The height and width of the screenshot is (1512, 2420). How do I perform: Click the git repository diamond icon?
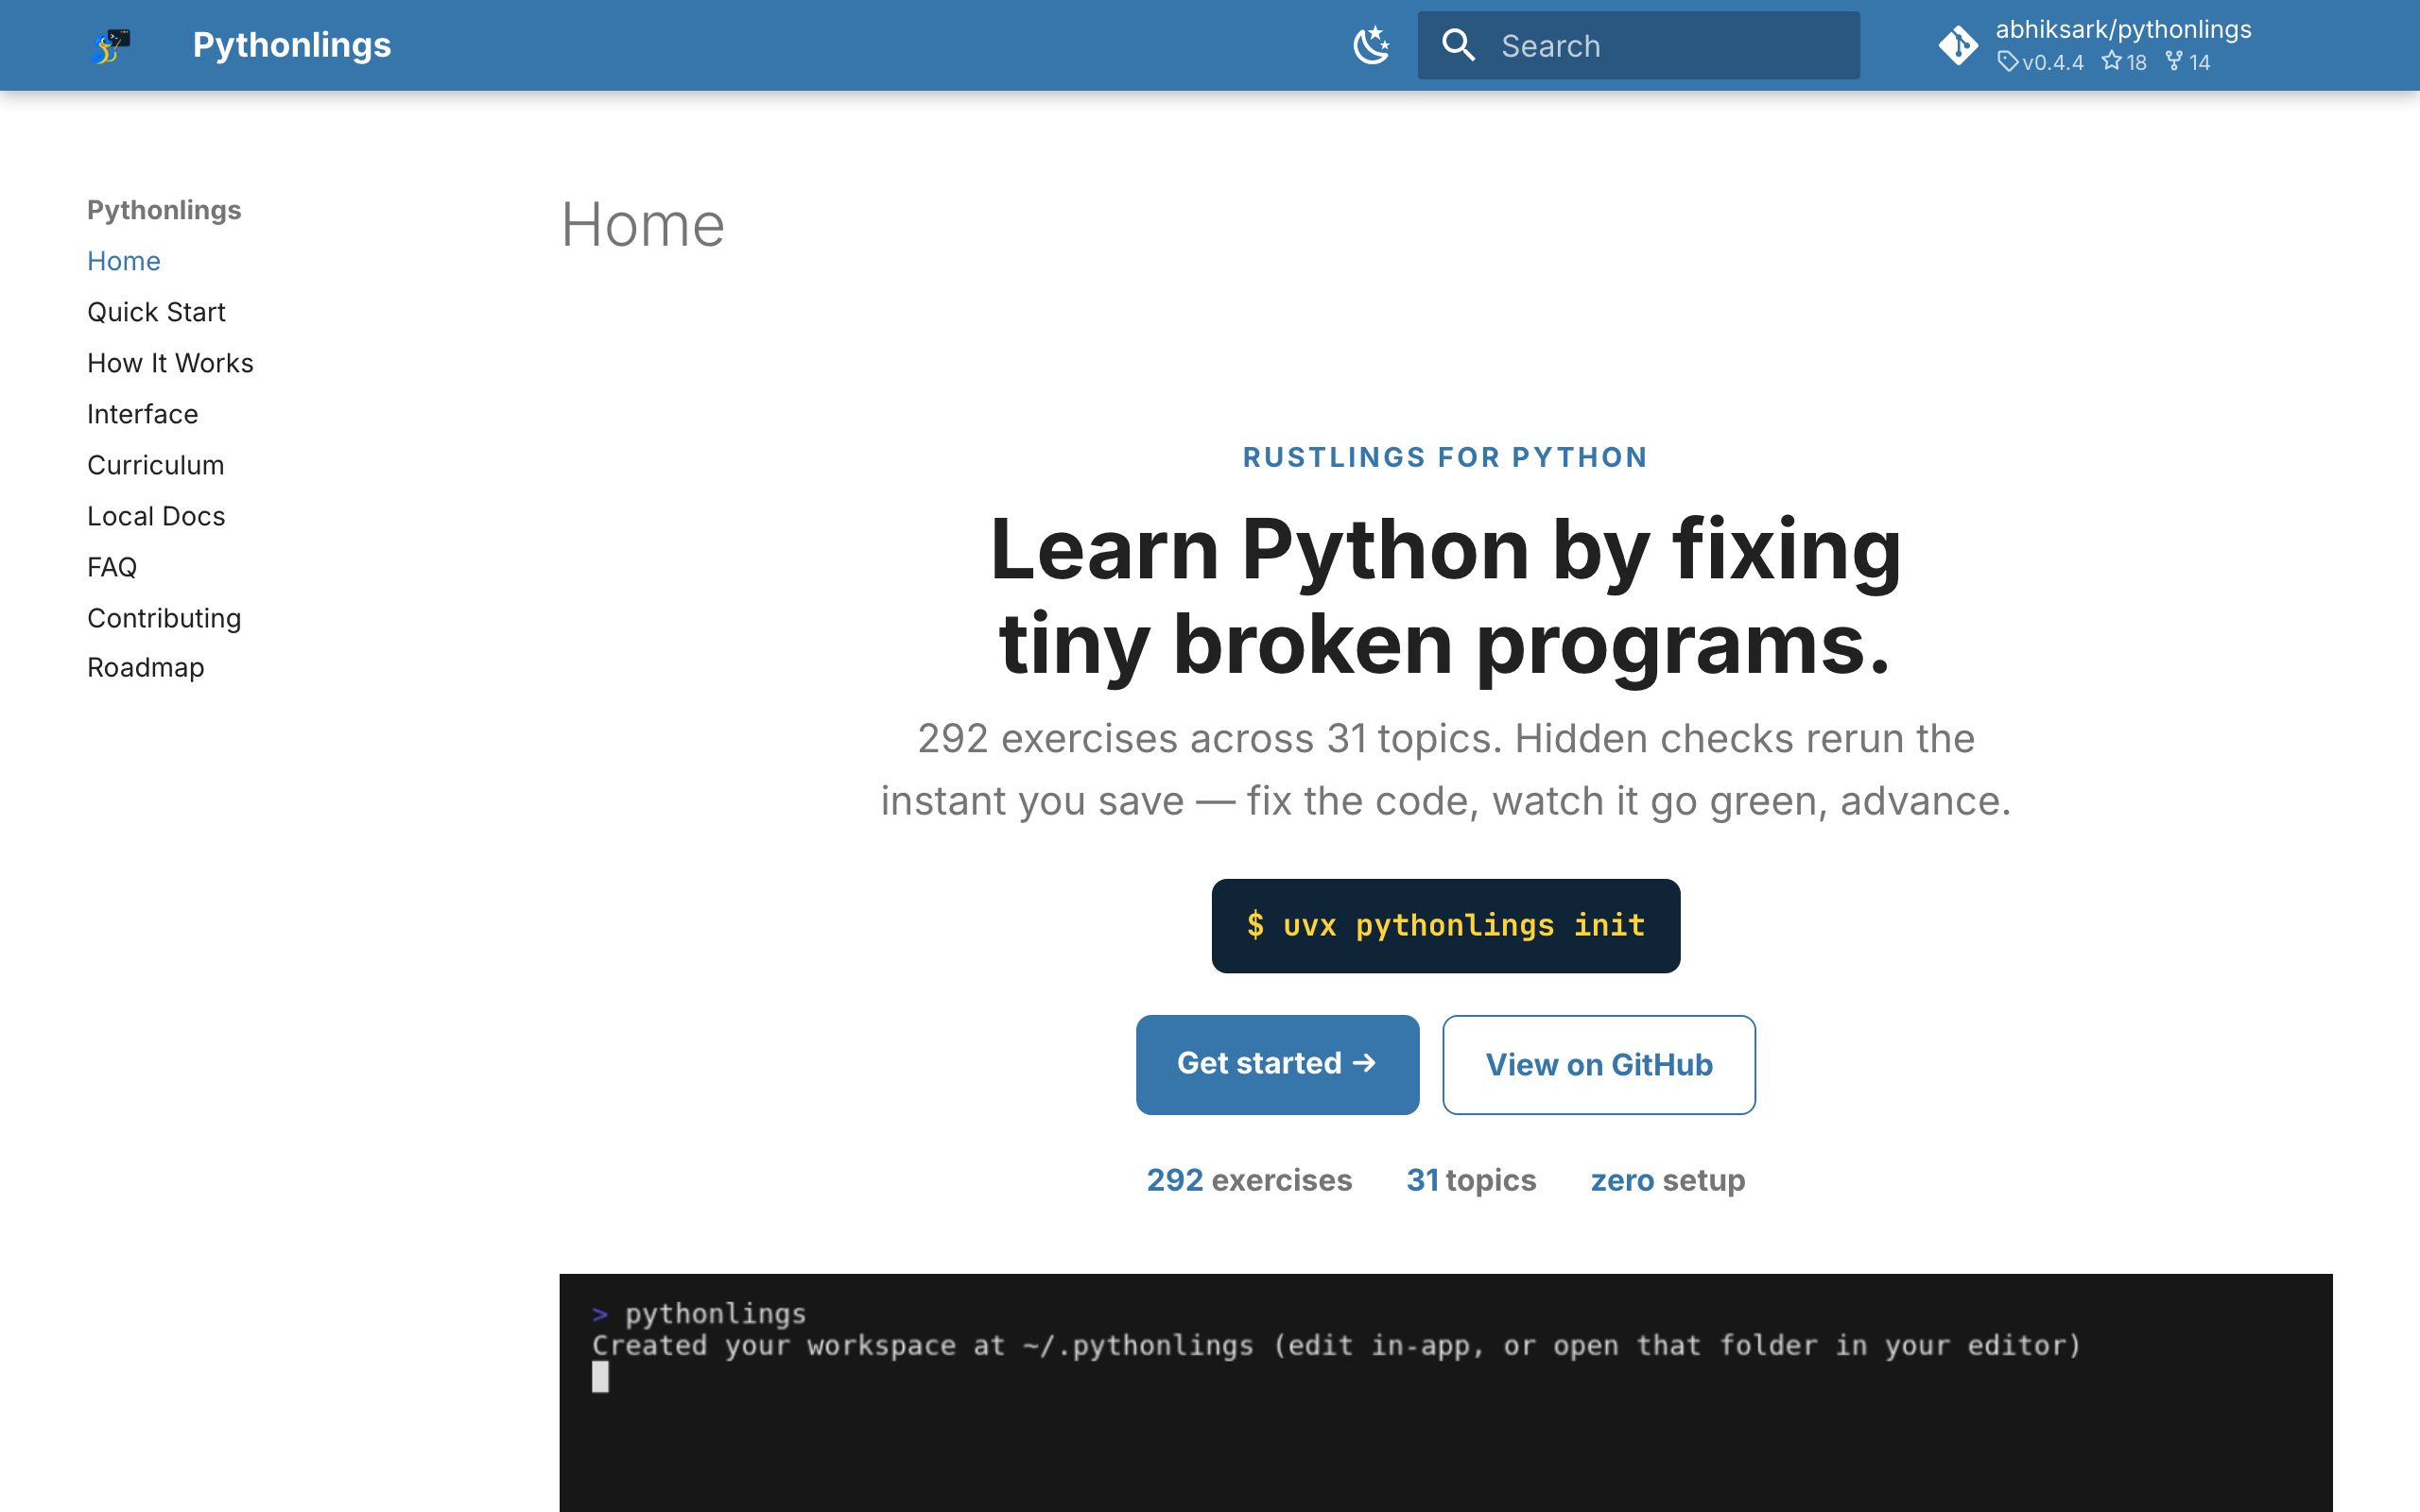[x=1957, y=46]
